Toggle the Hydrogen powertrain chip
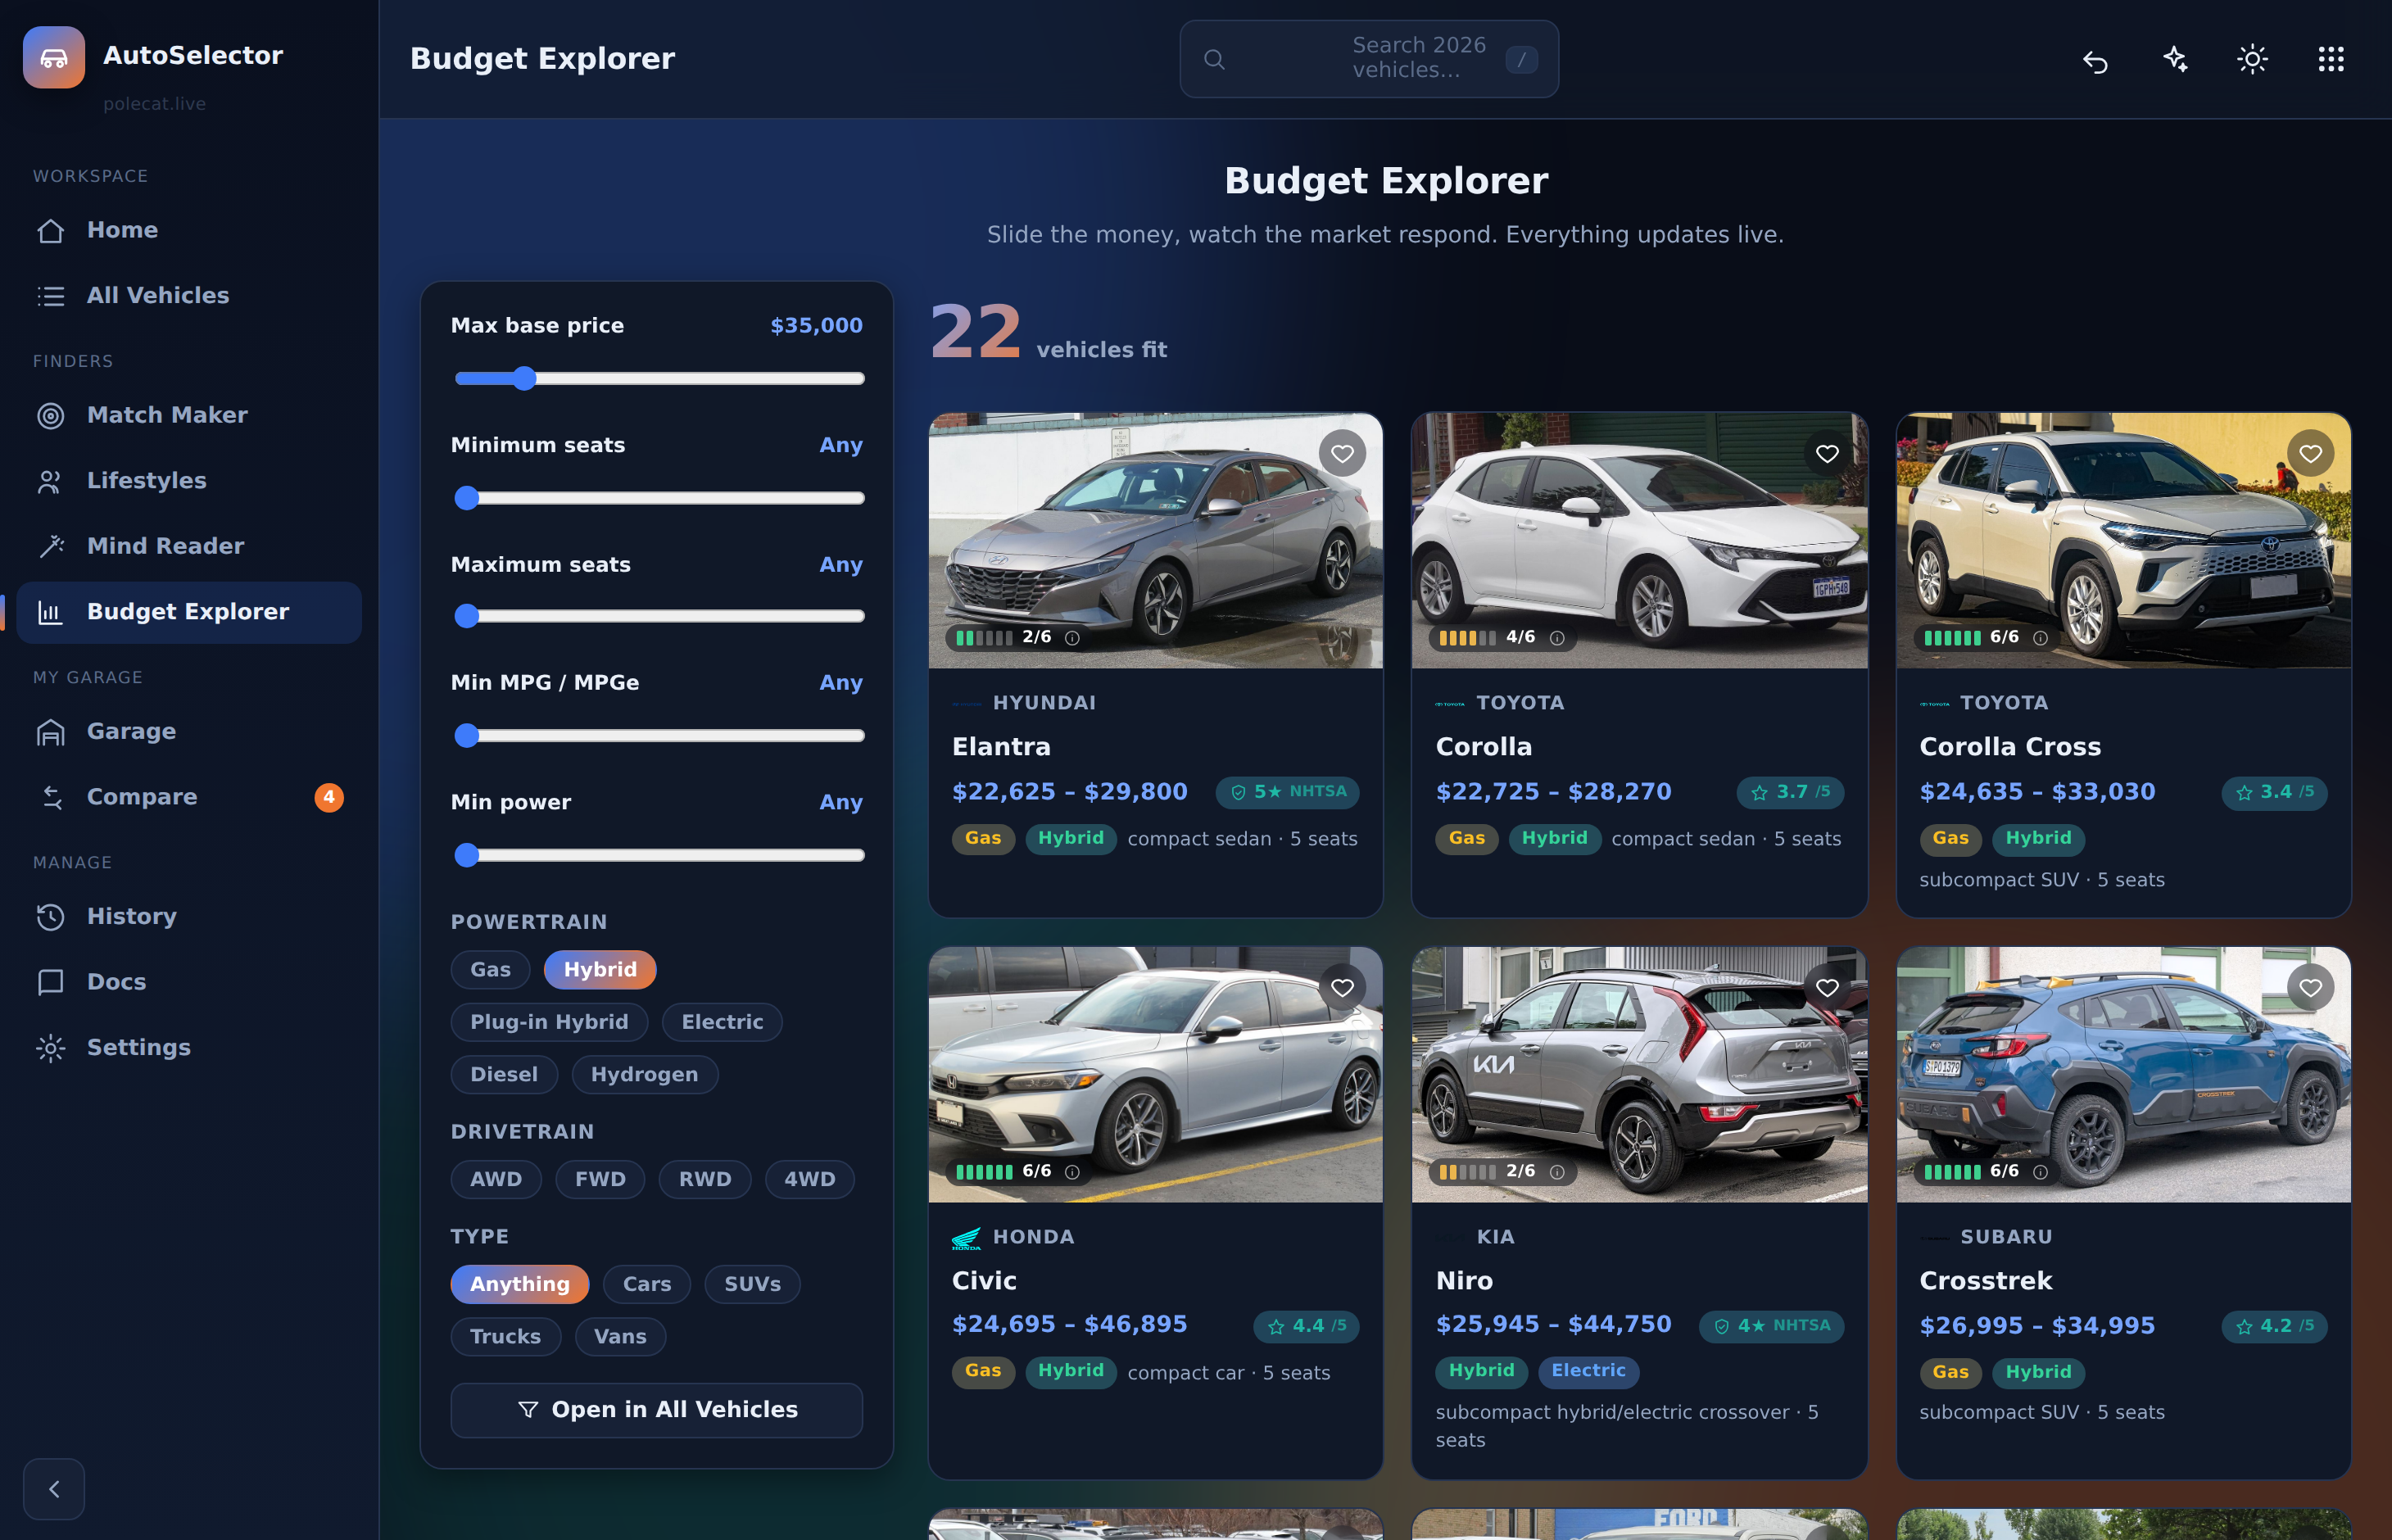This screenshot has width=2392, height=1540. [644, 1075]
